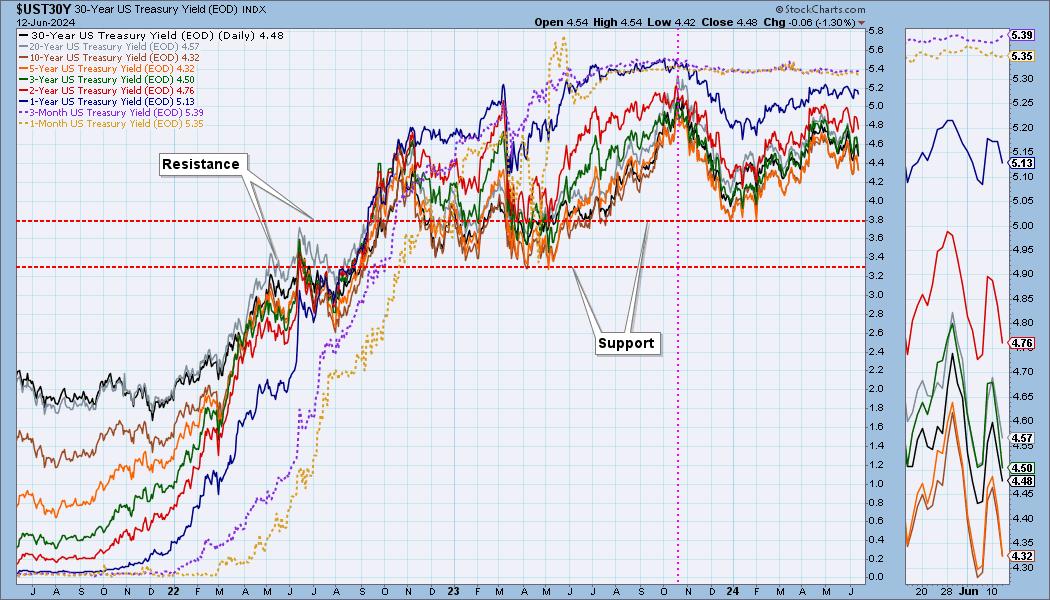
Task: Click the 22 year label on time axis
Action: pyautogui.click(x=173, y=592)
